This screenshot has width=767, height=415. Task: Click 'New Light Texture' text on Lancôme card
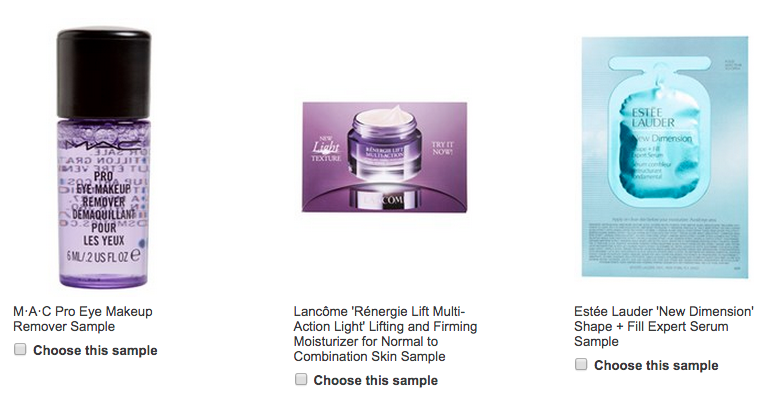326,148
